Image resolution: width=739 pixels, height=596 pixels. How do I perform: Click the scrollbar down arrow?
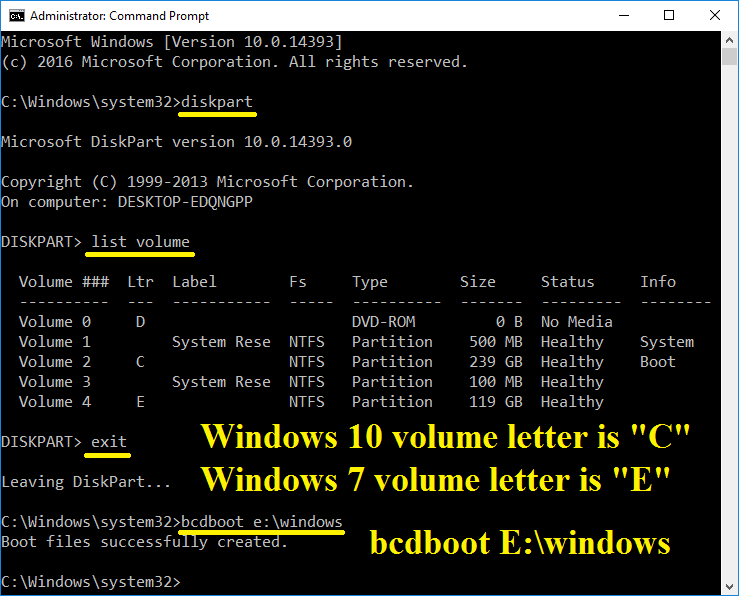point(730,587)
